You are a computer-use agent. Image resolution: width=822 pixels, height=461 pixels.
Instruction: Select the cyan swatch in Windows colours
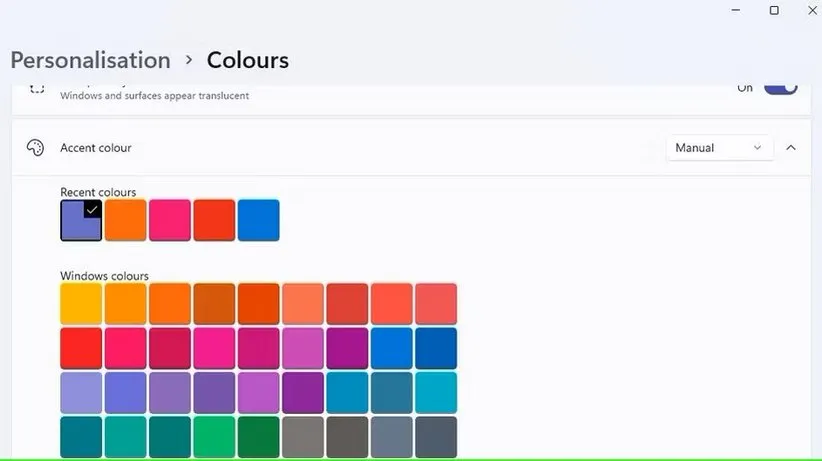pyautogui.click(x=435, y=392)
